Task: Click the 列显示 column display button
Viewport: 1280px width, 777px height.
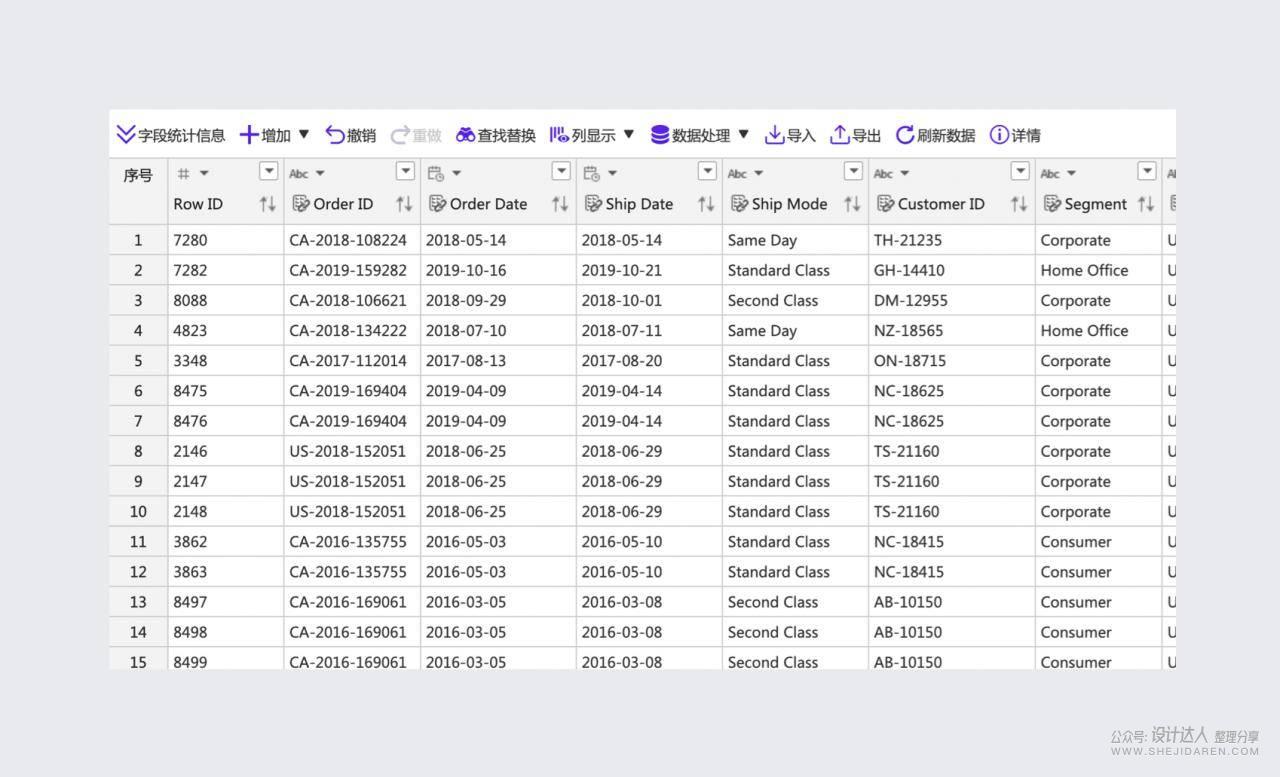Action: [x=583, y=135]
